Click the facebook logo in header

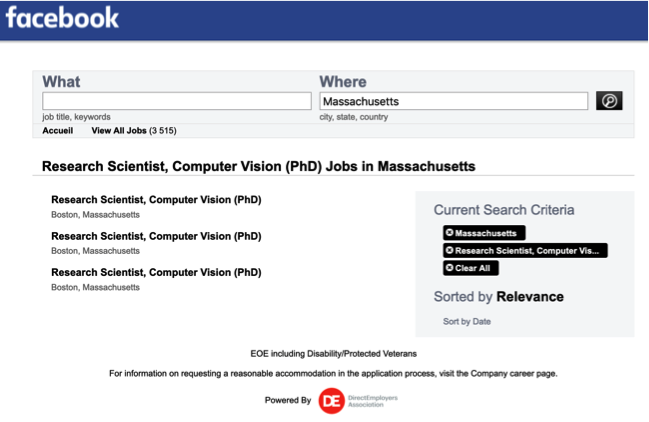click(x=62, y=18)
